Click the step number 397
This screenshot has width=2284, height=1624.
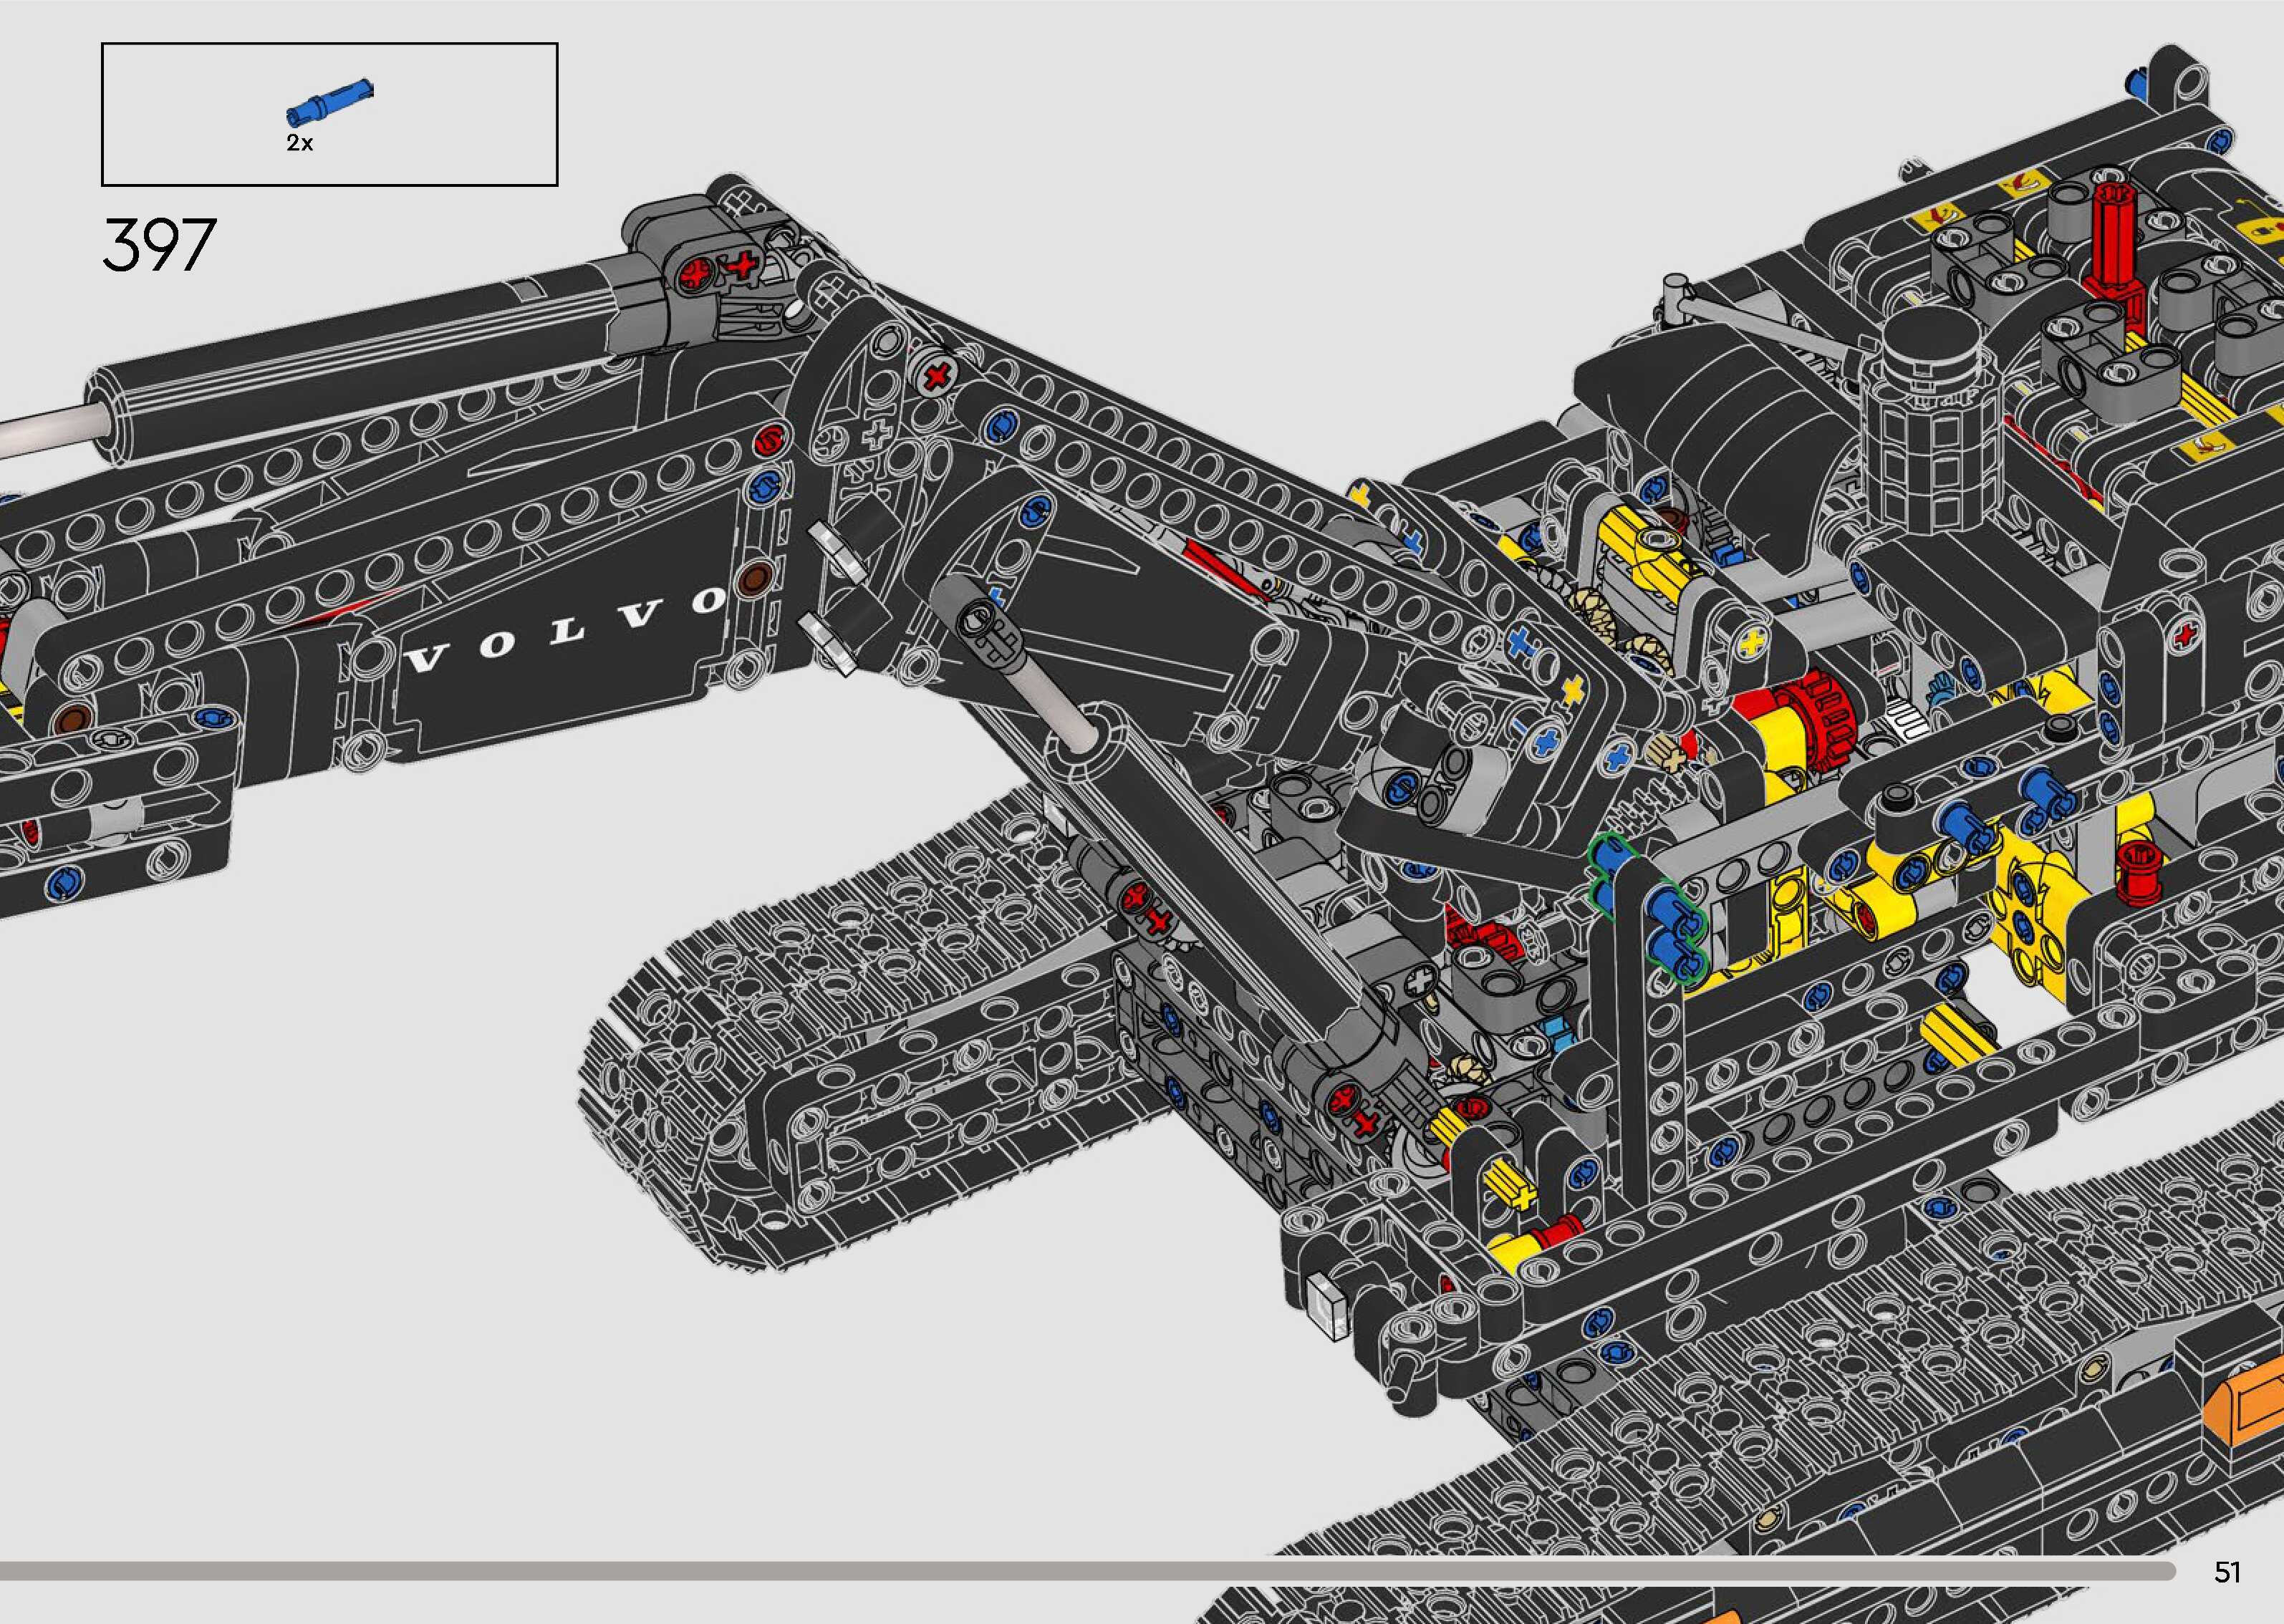coord(158,245)
